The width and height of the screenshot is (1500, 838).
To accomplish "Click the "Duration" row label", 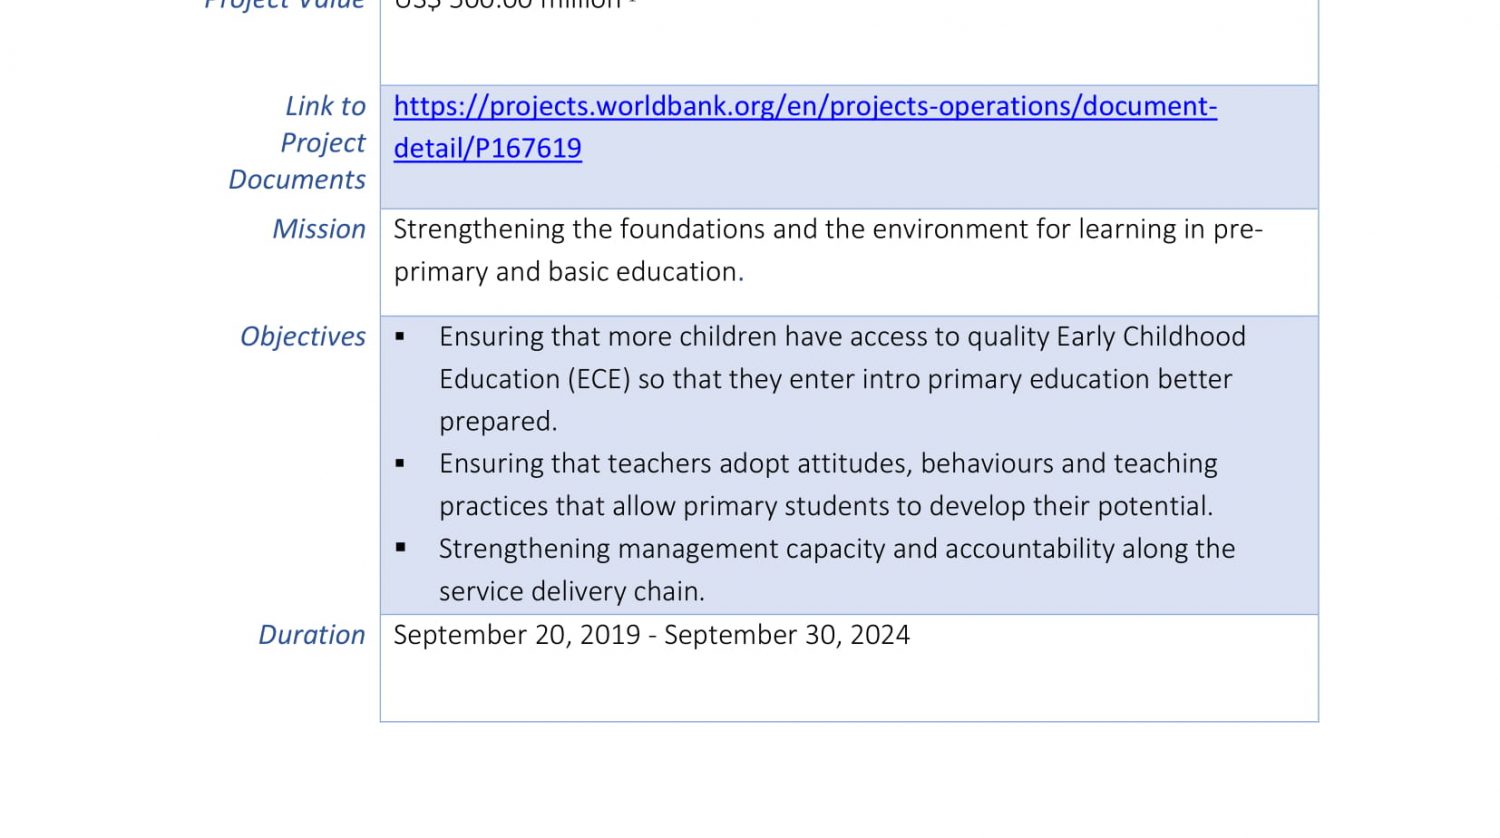I will click(312, 635).
